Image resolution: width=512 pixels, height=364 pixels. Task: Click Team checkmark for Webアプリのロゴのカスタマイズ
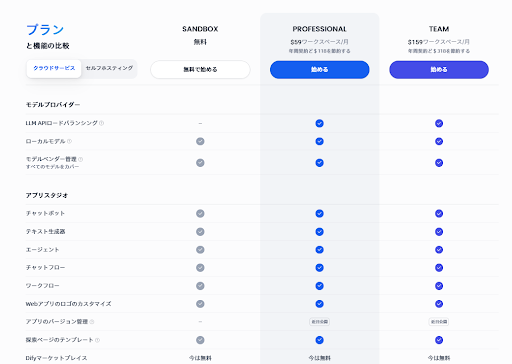click(x=439, y=304)
